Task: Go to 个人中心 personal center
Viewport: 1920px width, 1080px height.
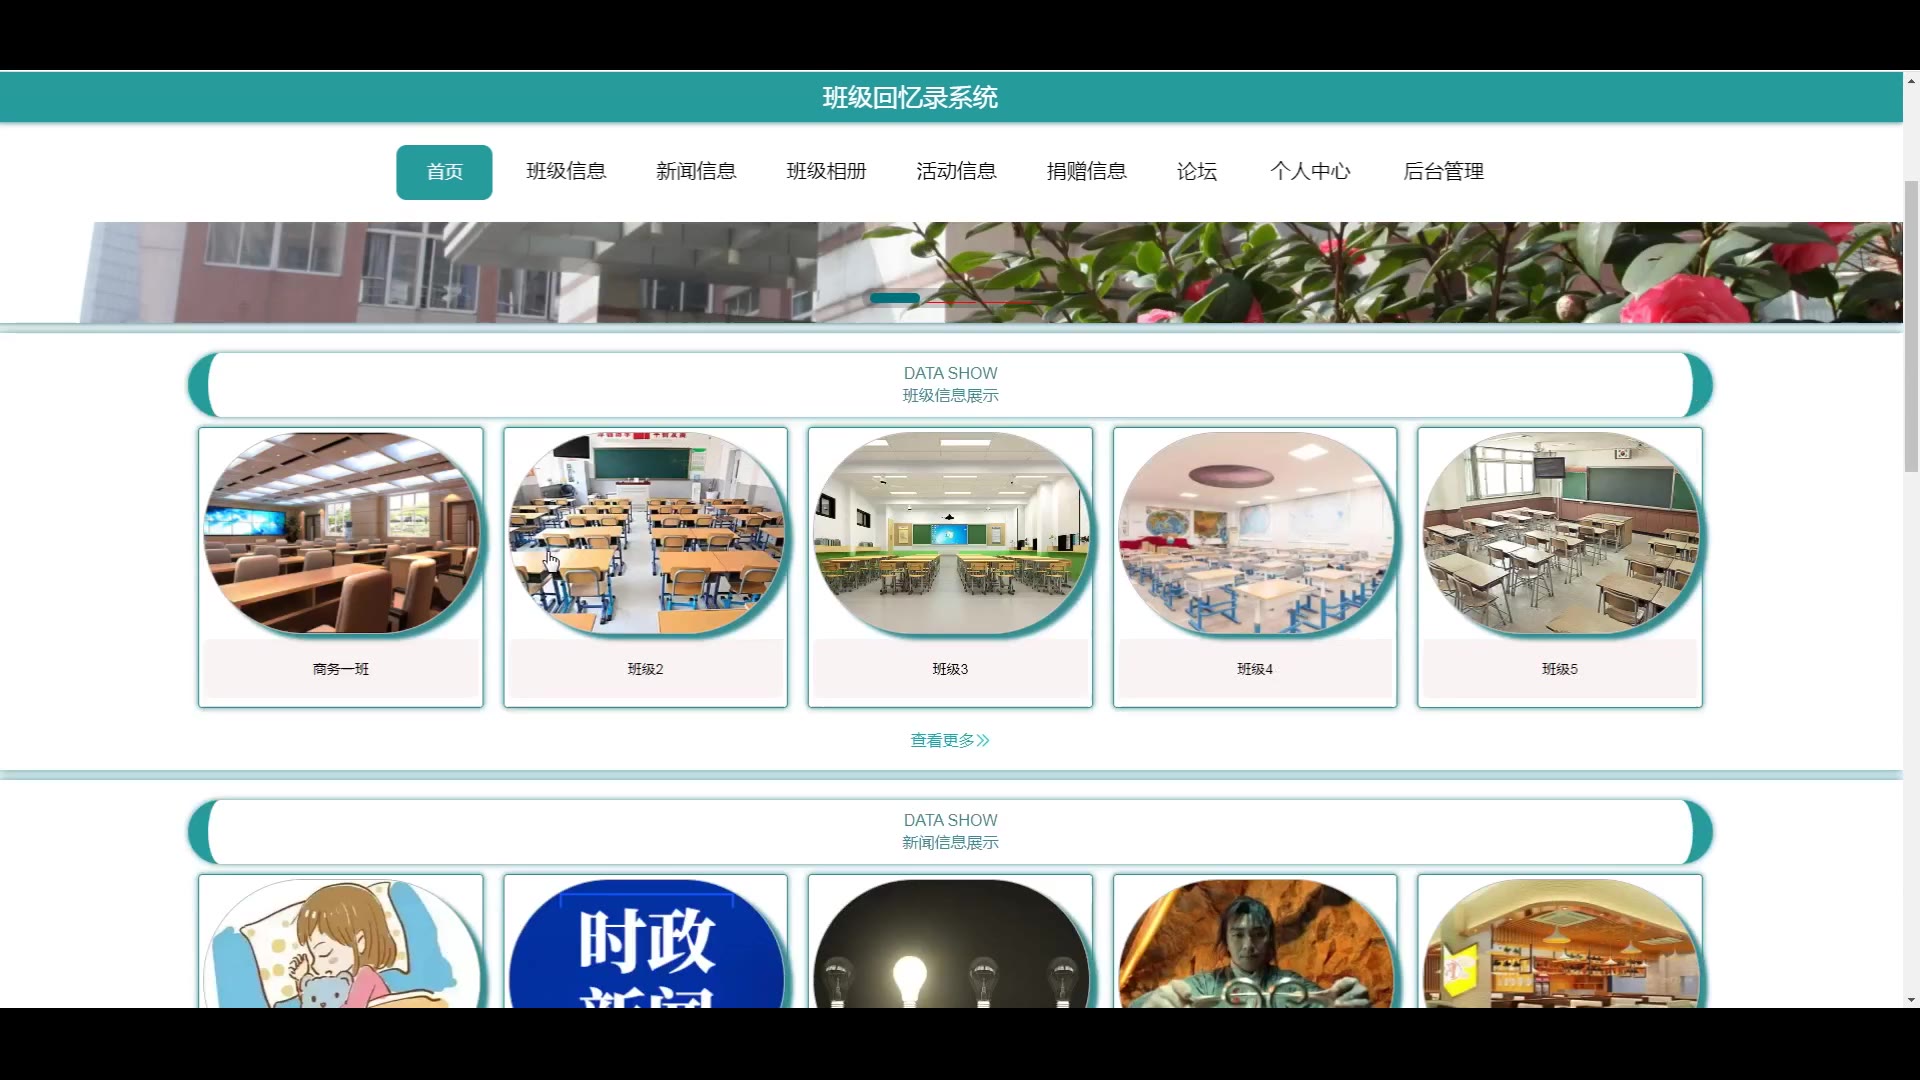Action: [x=1310, y=172]
